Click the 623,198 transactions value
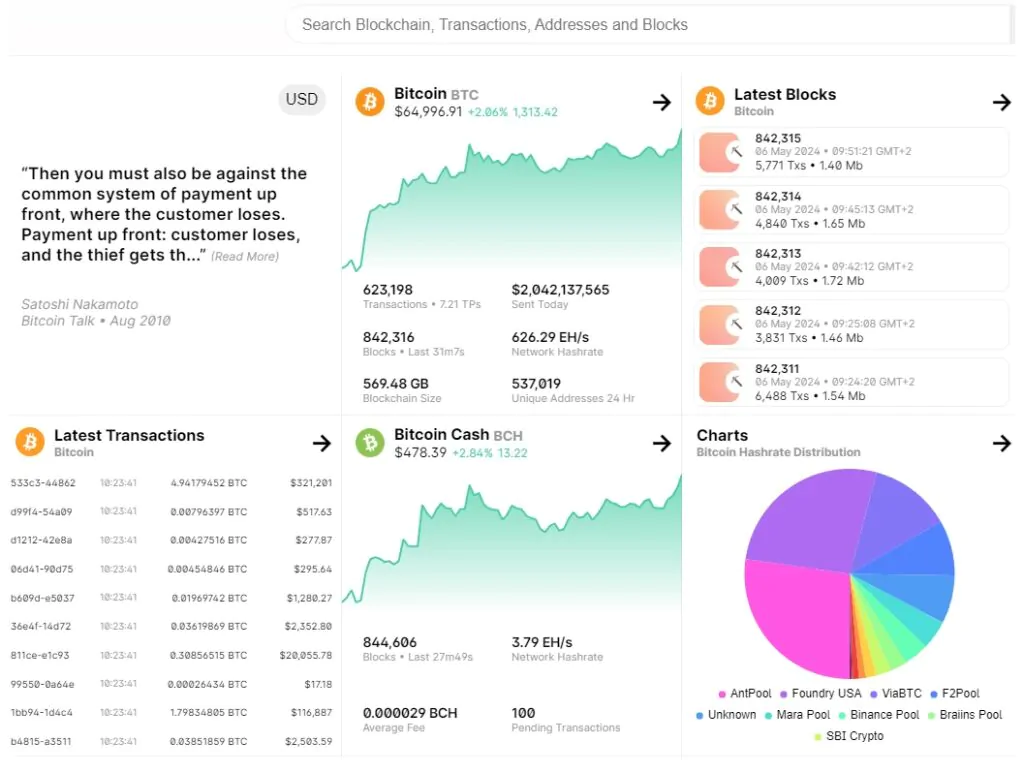The image size is (1024, 773). 388,290
